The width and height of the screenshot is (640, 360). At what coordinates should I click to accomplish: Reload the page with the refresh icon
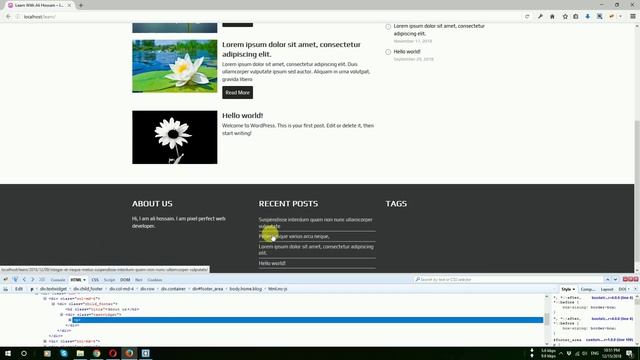click(x=527, y=17)
